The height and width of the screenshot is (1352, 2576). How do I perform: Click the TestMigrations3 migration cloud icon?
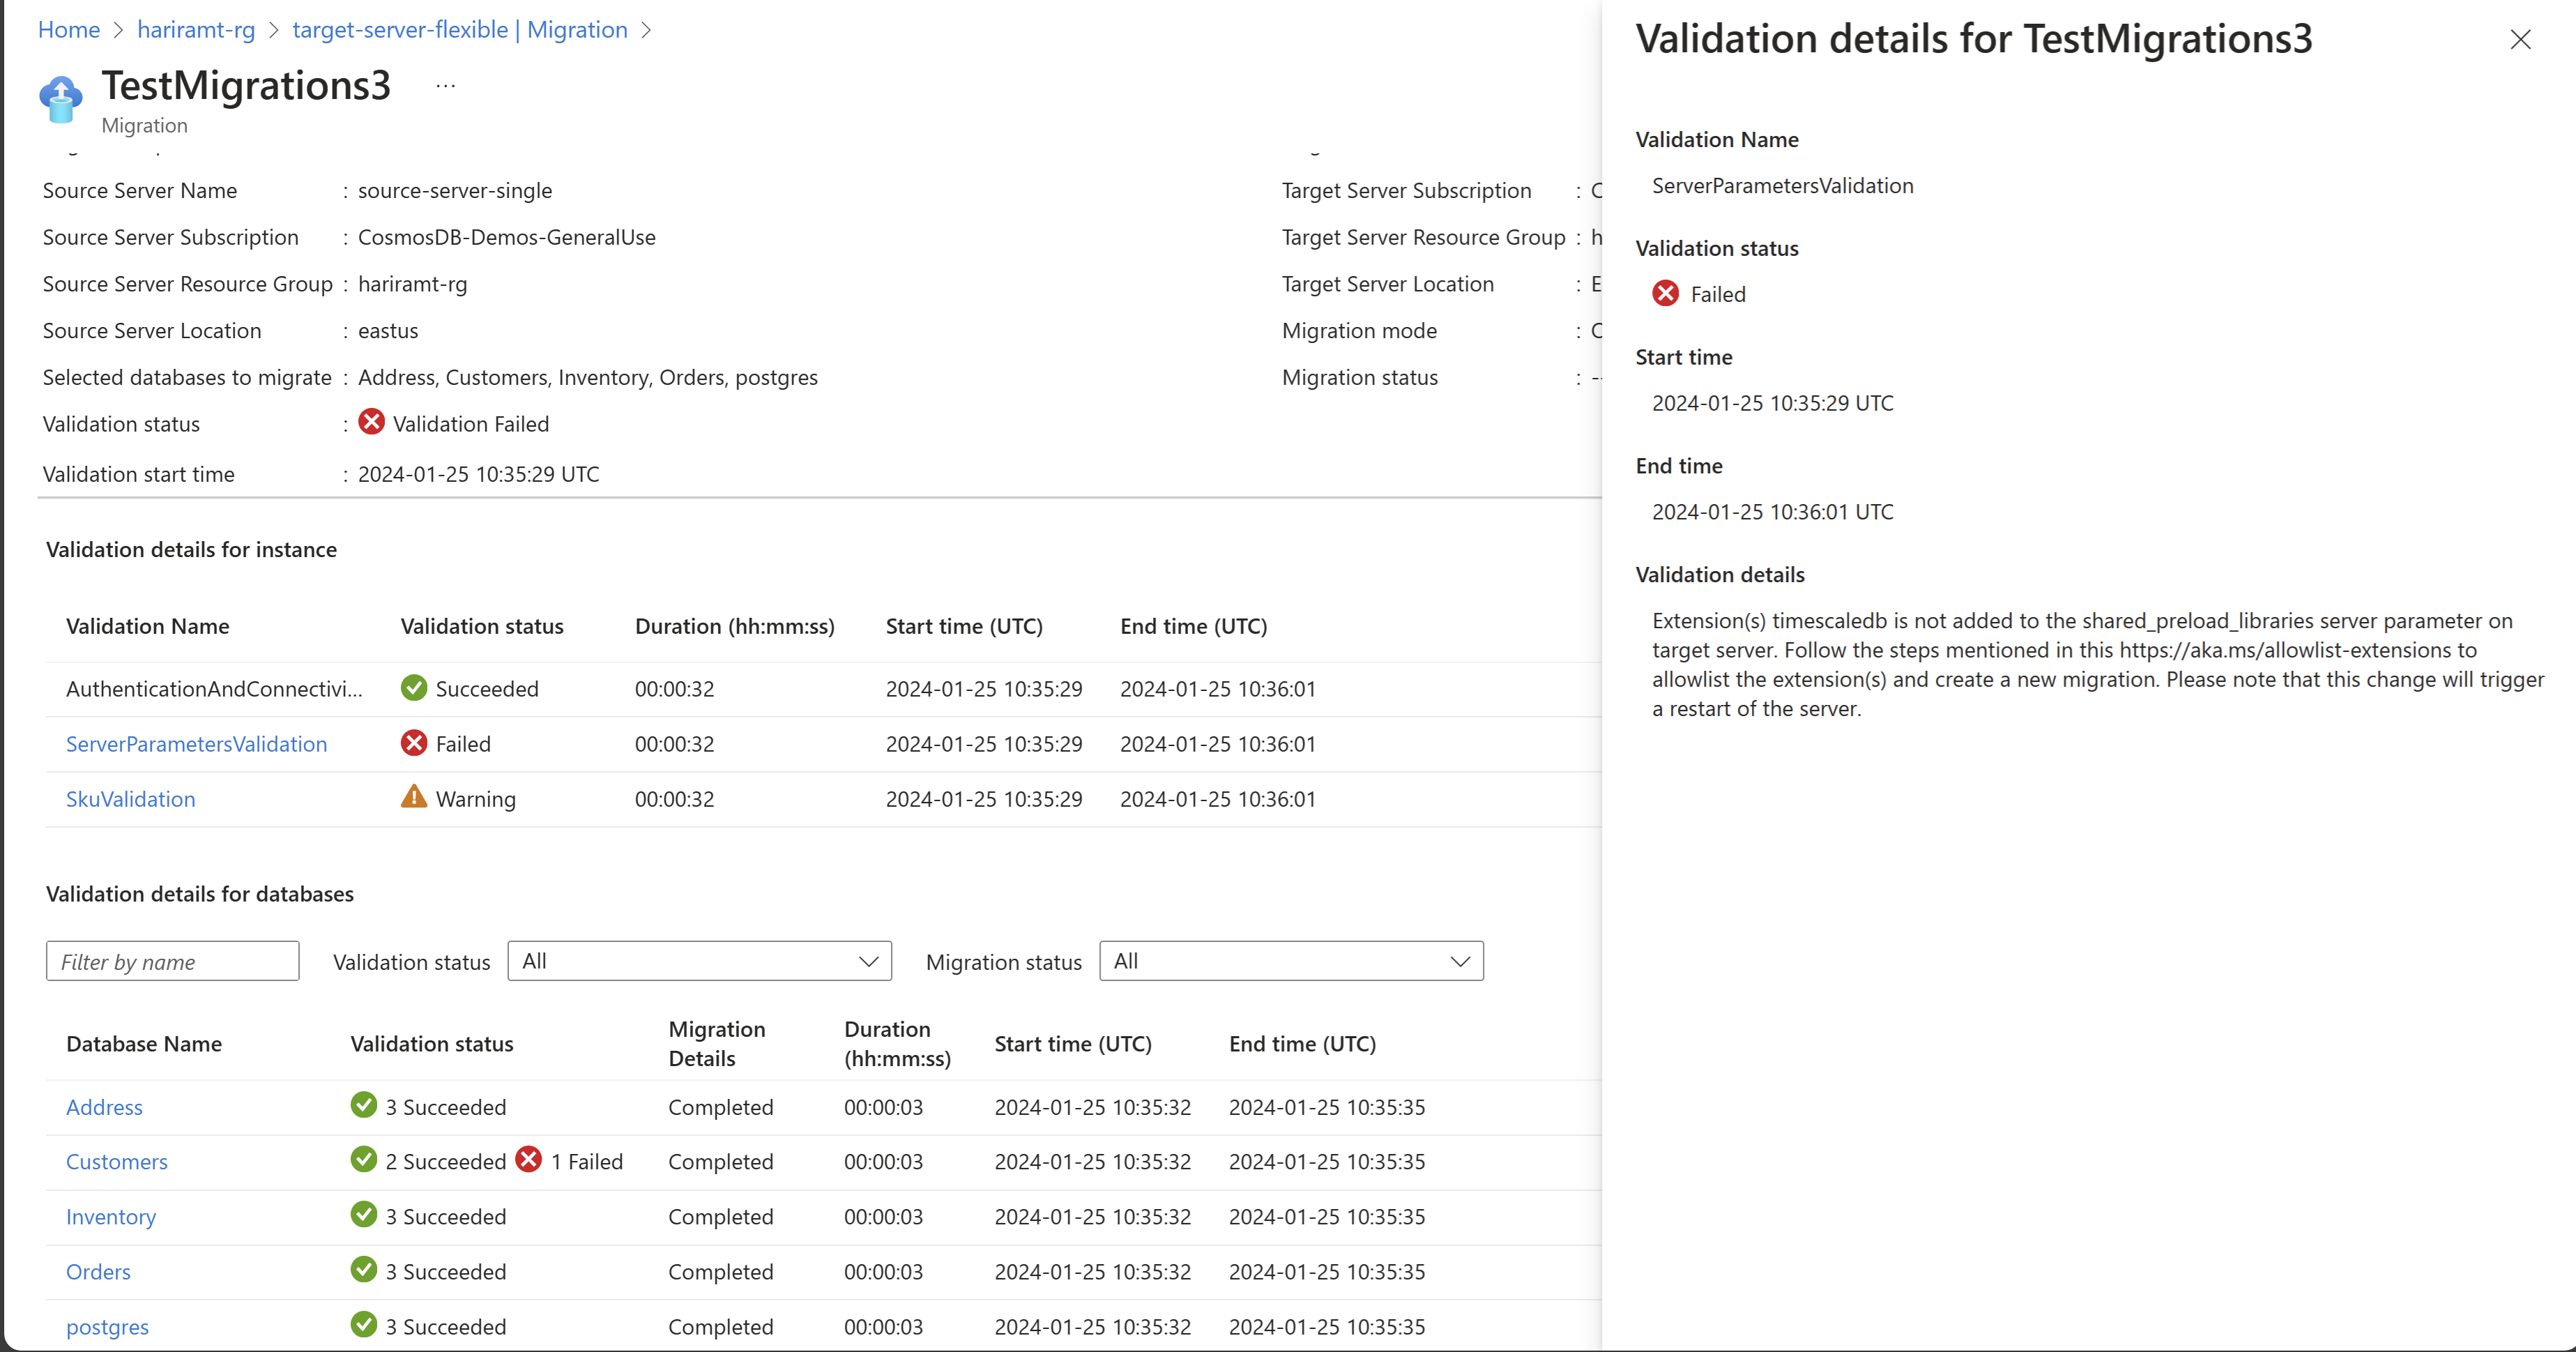click(60, 99)
